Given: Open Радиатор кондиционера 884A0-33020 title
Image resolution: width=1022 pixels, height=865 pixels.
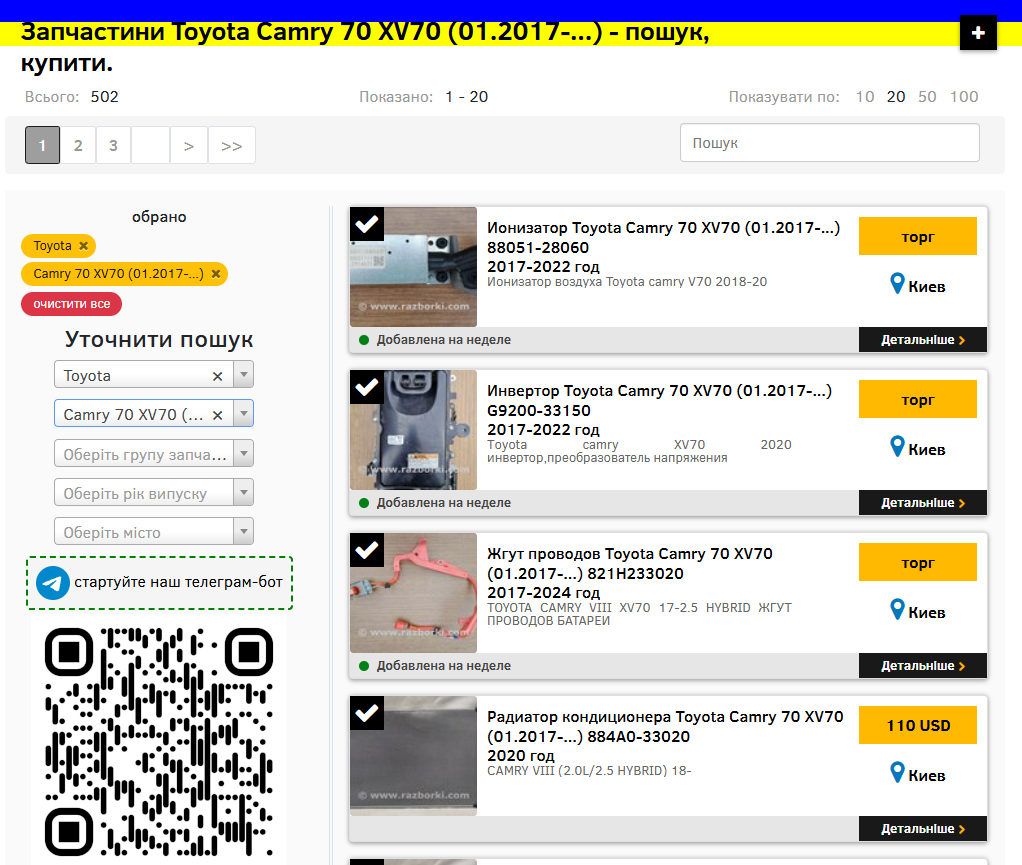Looking at the screenshot, I should click(x=665, y=726).
